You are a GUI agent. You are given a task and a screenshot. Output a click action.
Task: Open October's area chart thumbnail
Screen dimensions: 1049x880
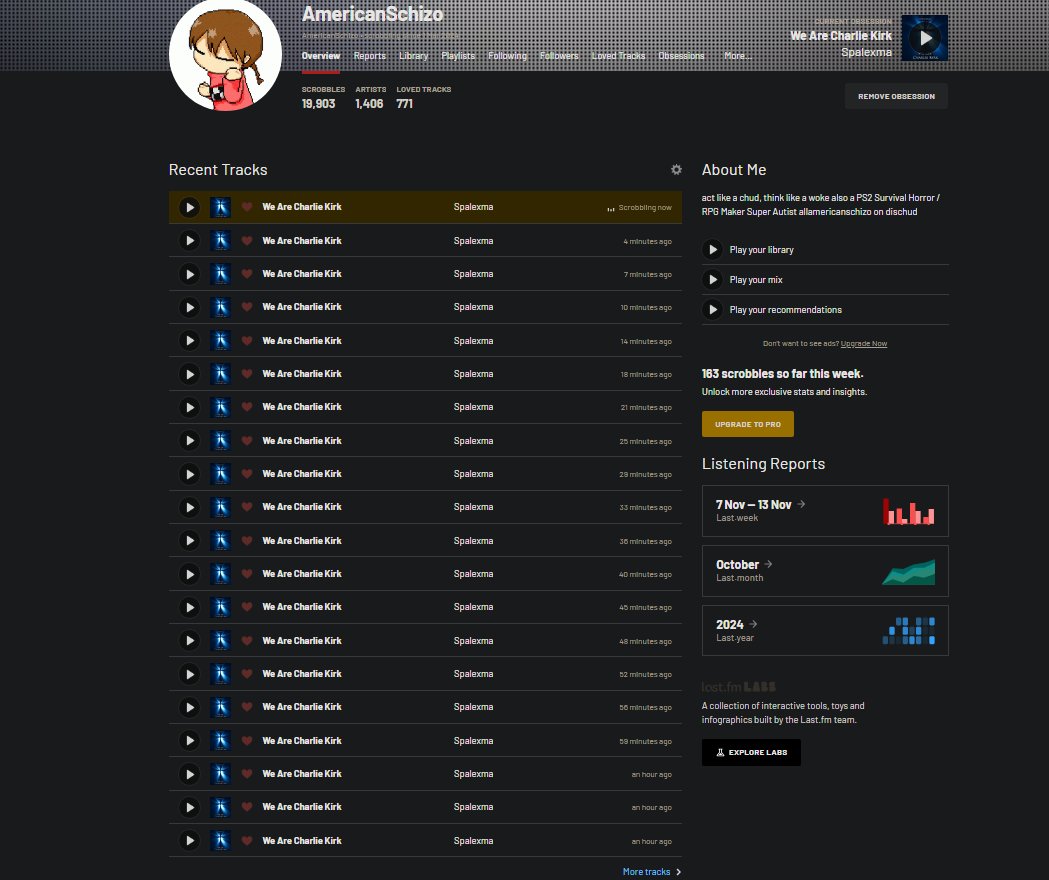(x=909, y=571)
